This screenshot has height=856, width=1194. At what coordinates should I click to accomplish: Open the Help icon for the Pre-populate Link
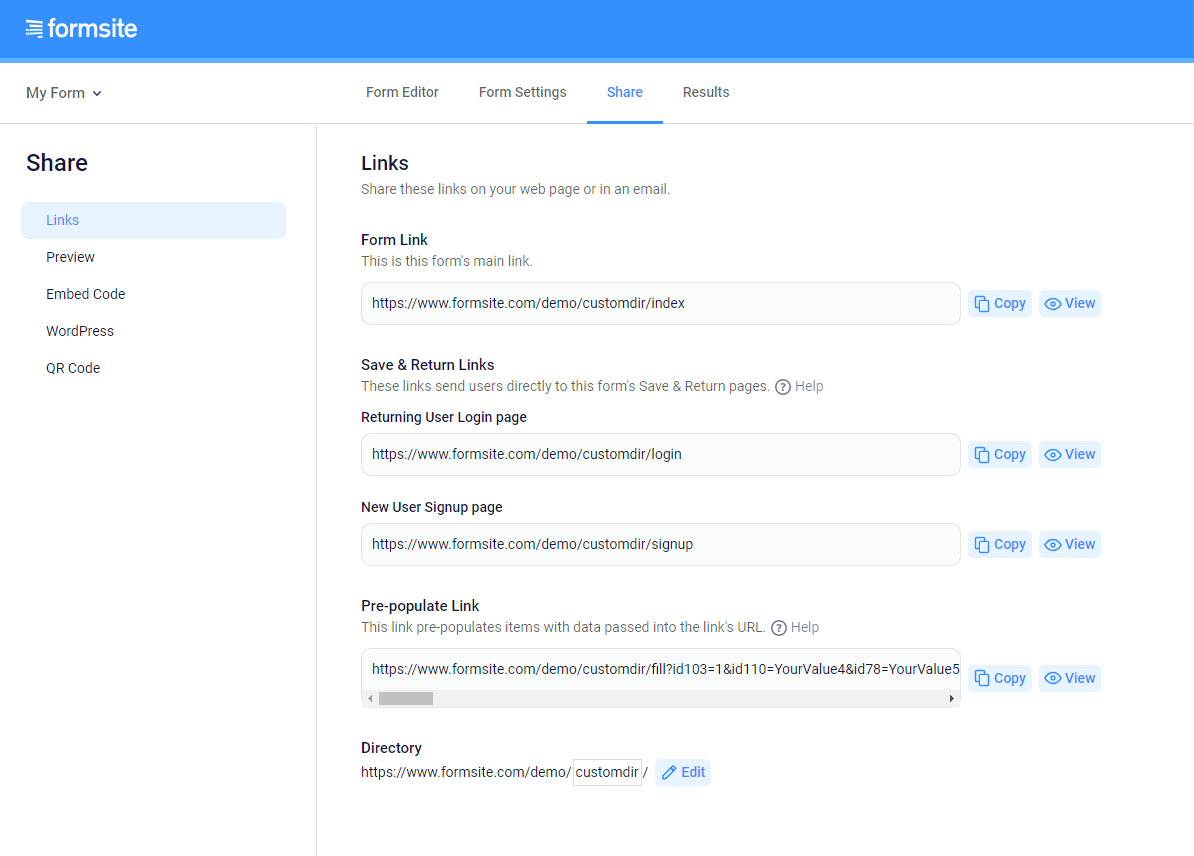point(778,627)
